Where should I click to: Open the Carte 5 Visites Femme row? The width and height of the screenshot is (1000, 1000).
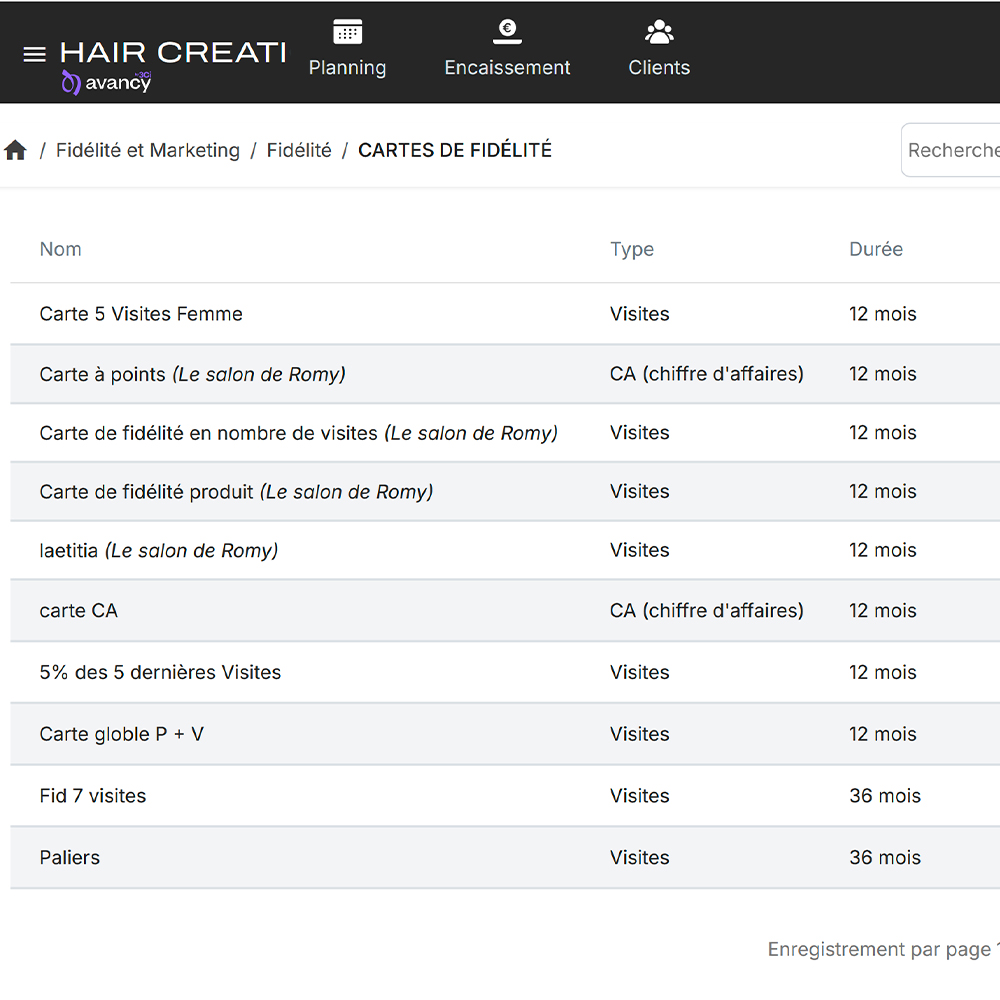(141, 314)
